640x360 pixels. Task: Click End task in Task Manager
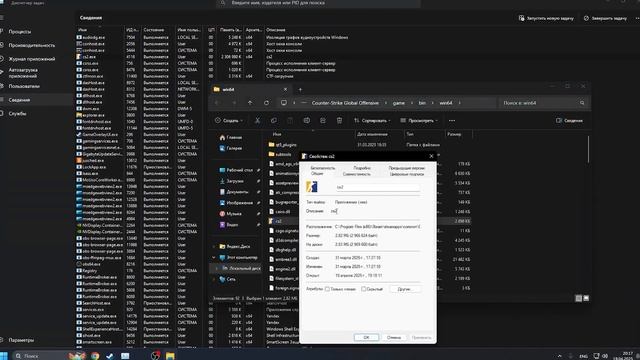tap(606, 18)
